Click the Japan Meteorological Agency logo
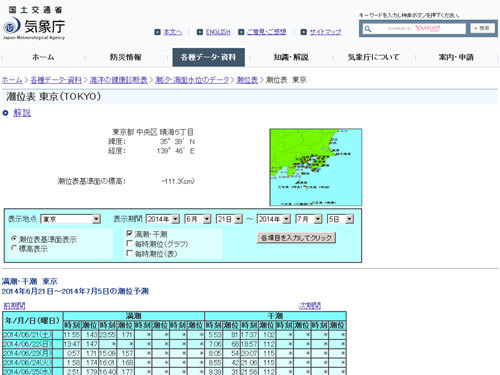The height and width of the screenshot is (375, 500). click(x=34, y=23)
